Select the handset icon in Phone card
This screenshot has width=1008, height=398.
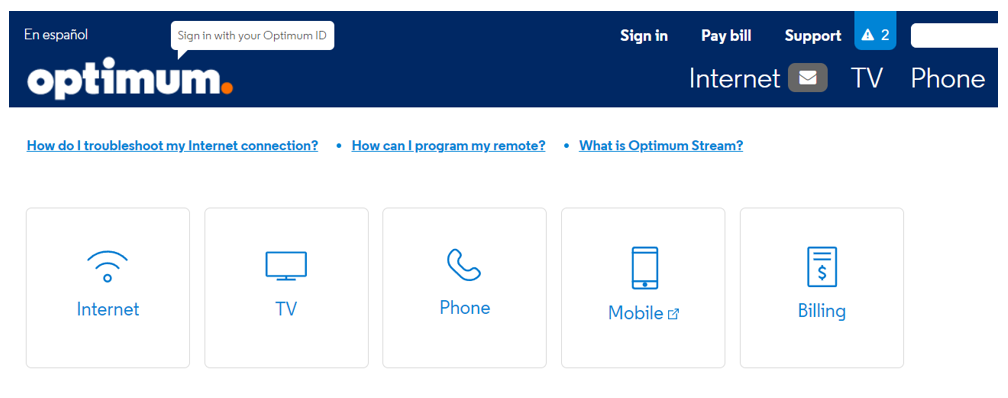464,265
